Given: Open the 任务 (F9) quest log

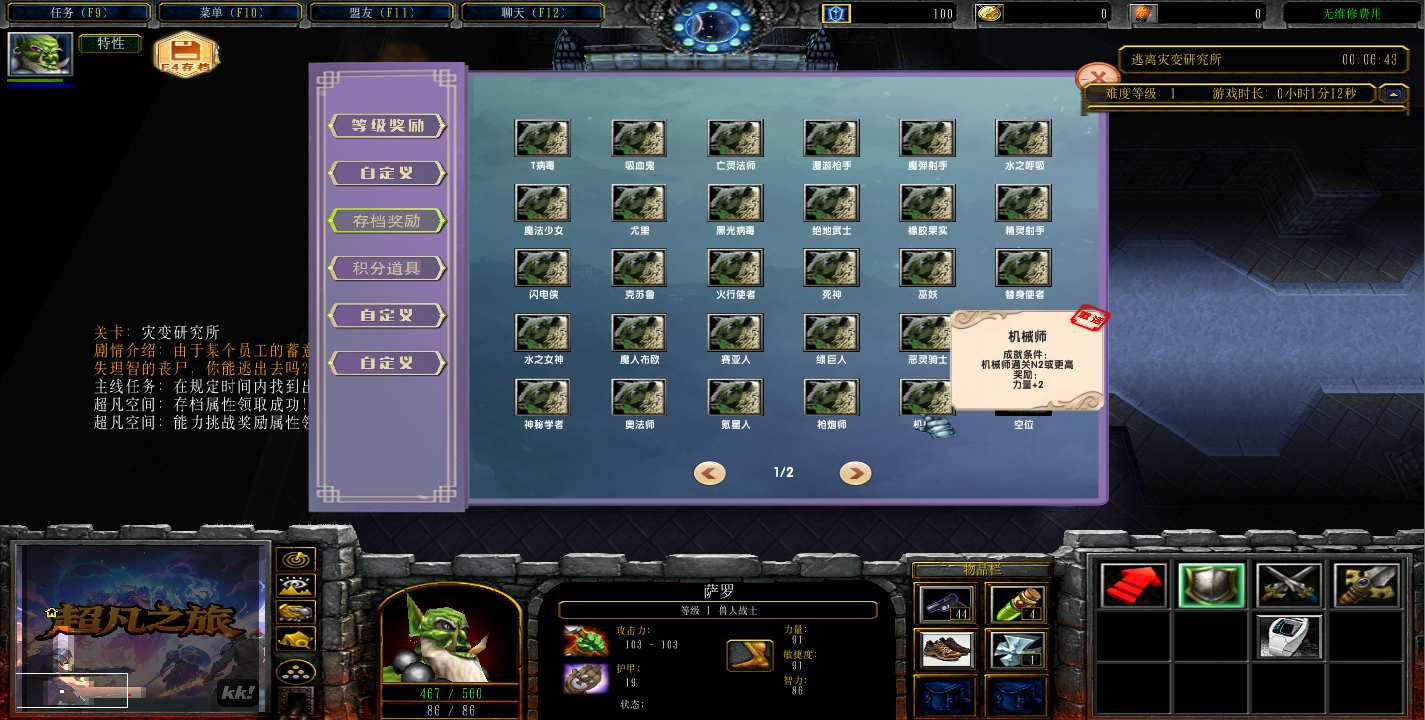Looking at the screenshot, I should click(78, 13).
